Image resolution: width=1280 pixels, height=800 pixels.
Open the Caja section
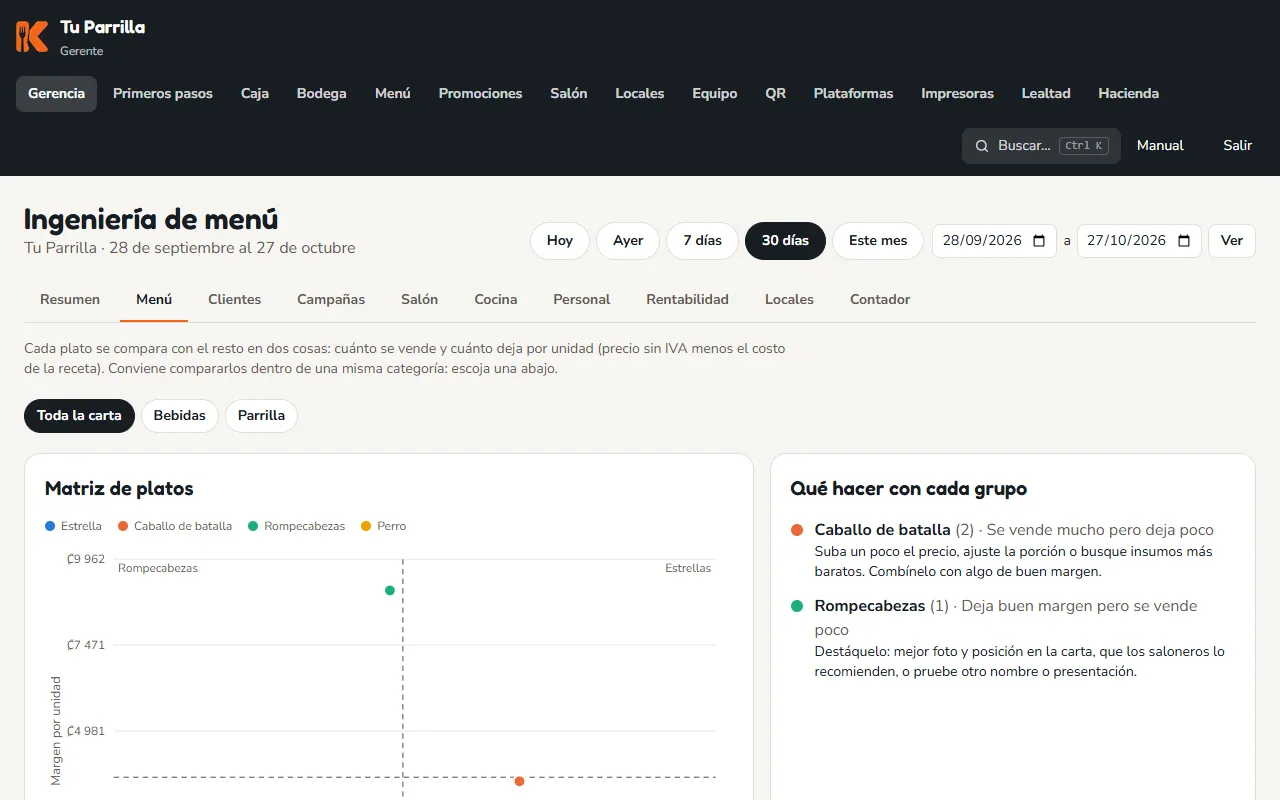click(x=255, y=94)
